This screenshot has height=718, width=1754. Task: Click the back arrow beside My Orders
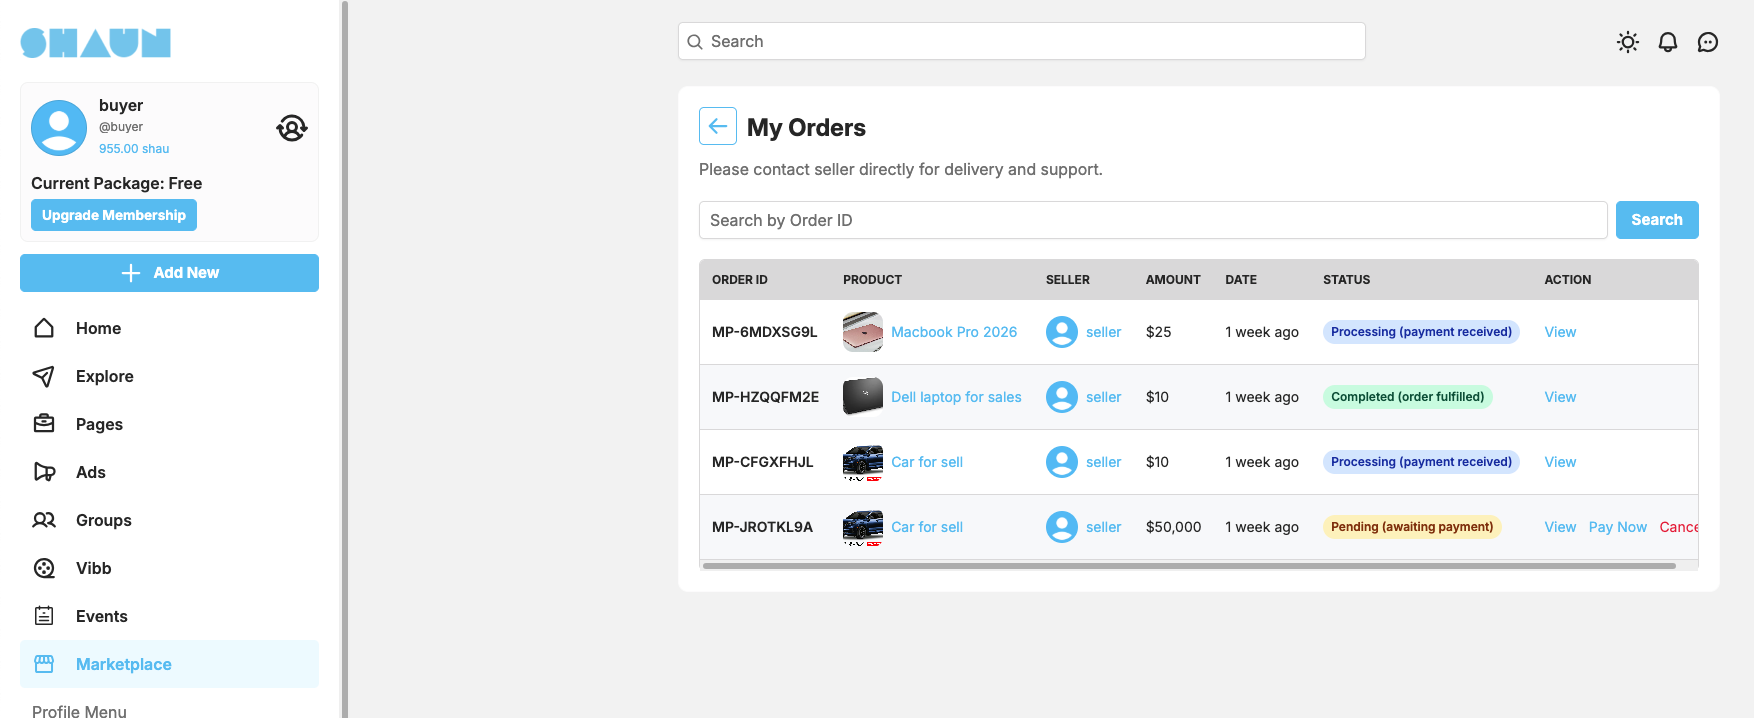718,126
